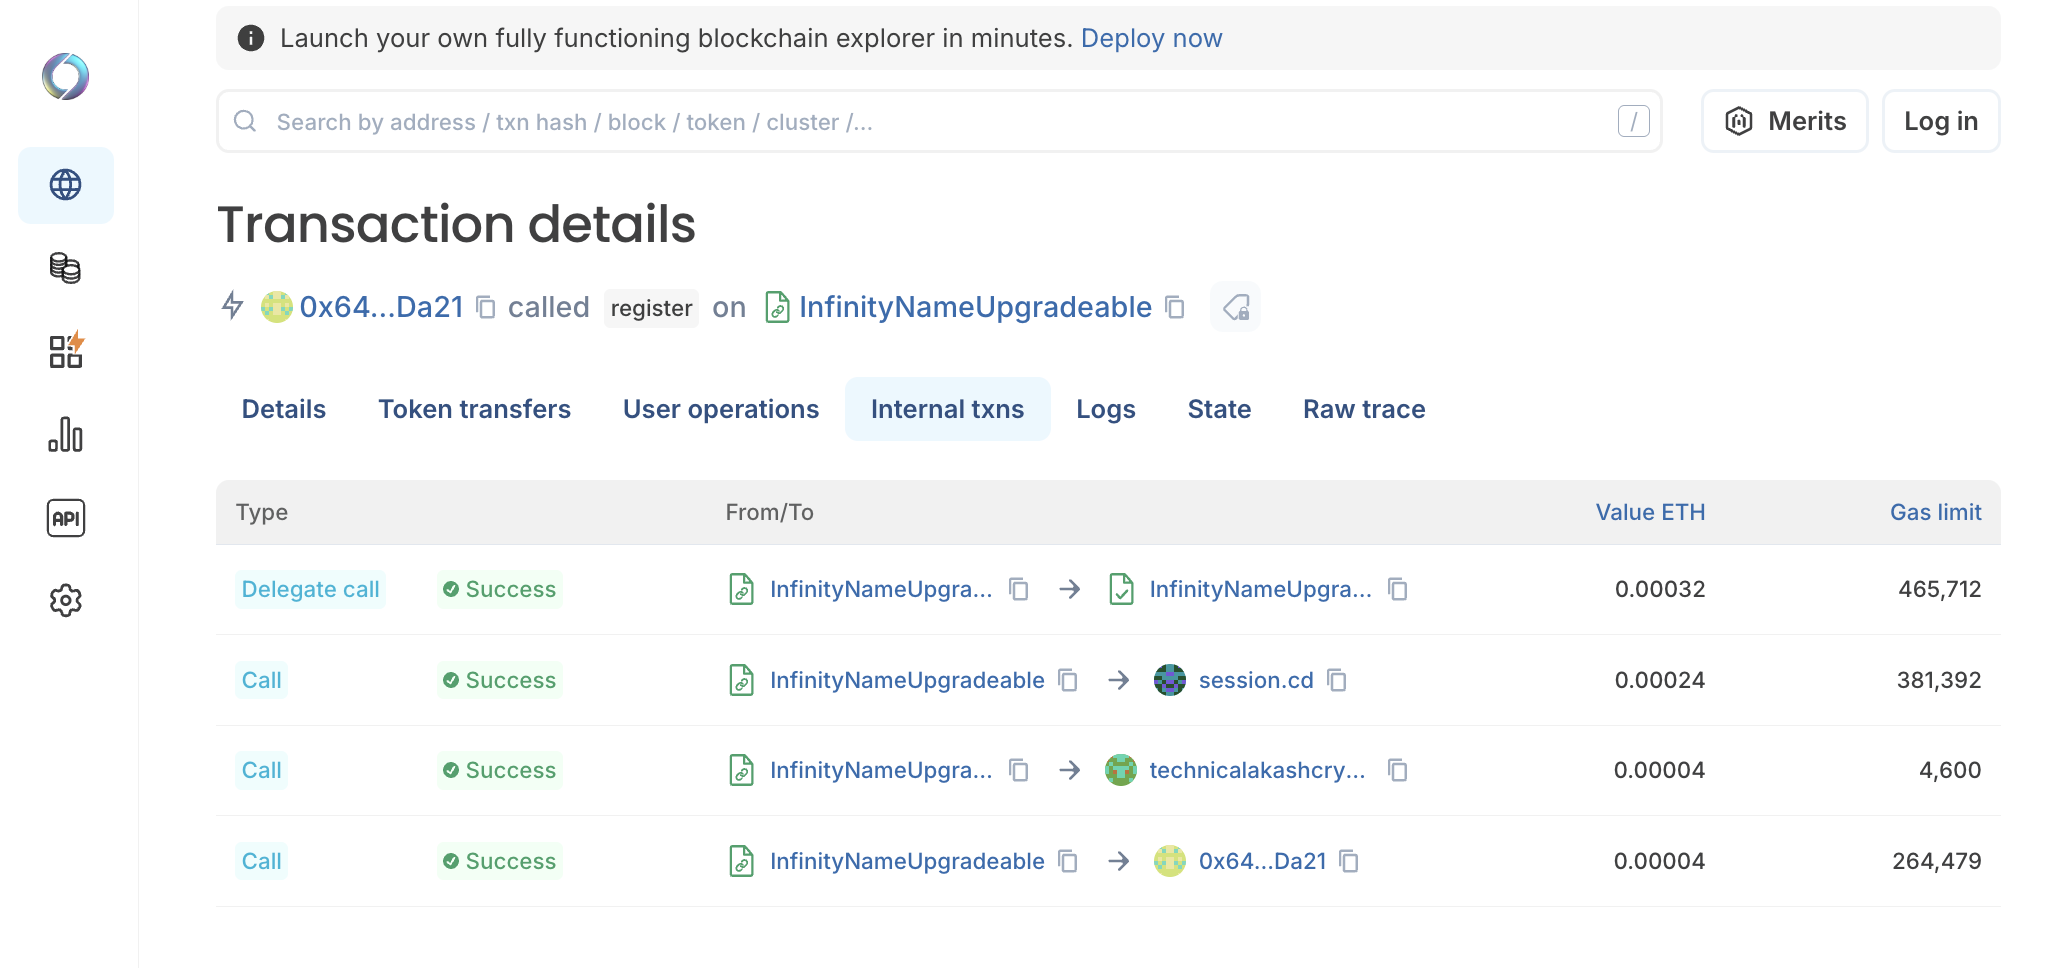Click the session.cd identicon
The height and width of the screenshot is (968, 2054).
[1169, 680]
